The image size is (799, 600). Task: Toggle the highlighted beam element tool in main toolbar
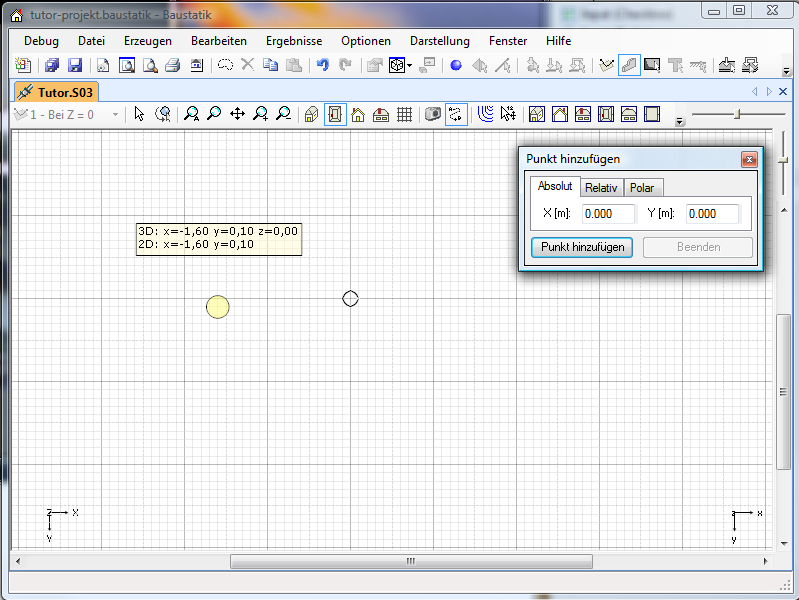point(629,65)
